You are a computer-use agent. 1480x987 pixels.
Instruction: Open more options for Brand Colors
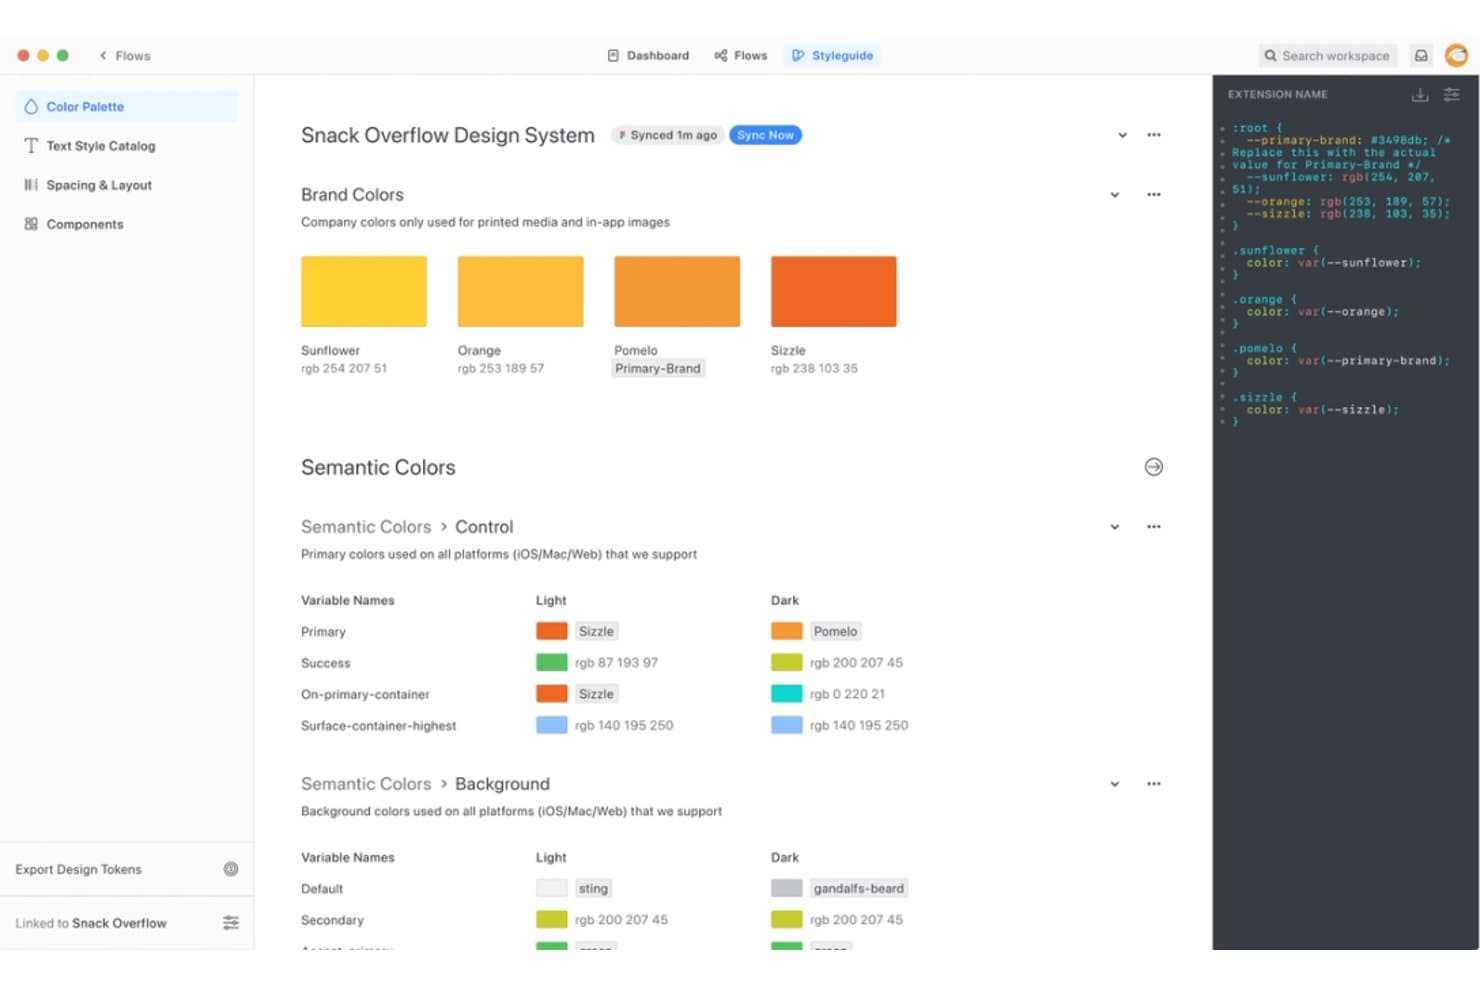1154,195
